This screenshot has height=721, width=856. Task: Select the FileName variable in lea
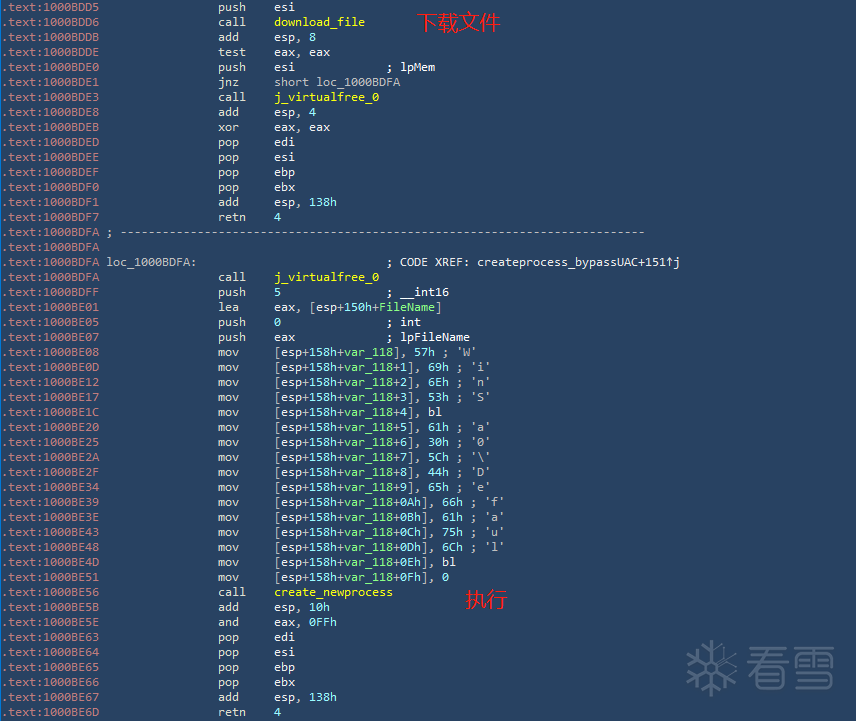(x=407, y=307)
